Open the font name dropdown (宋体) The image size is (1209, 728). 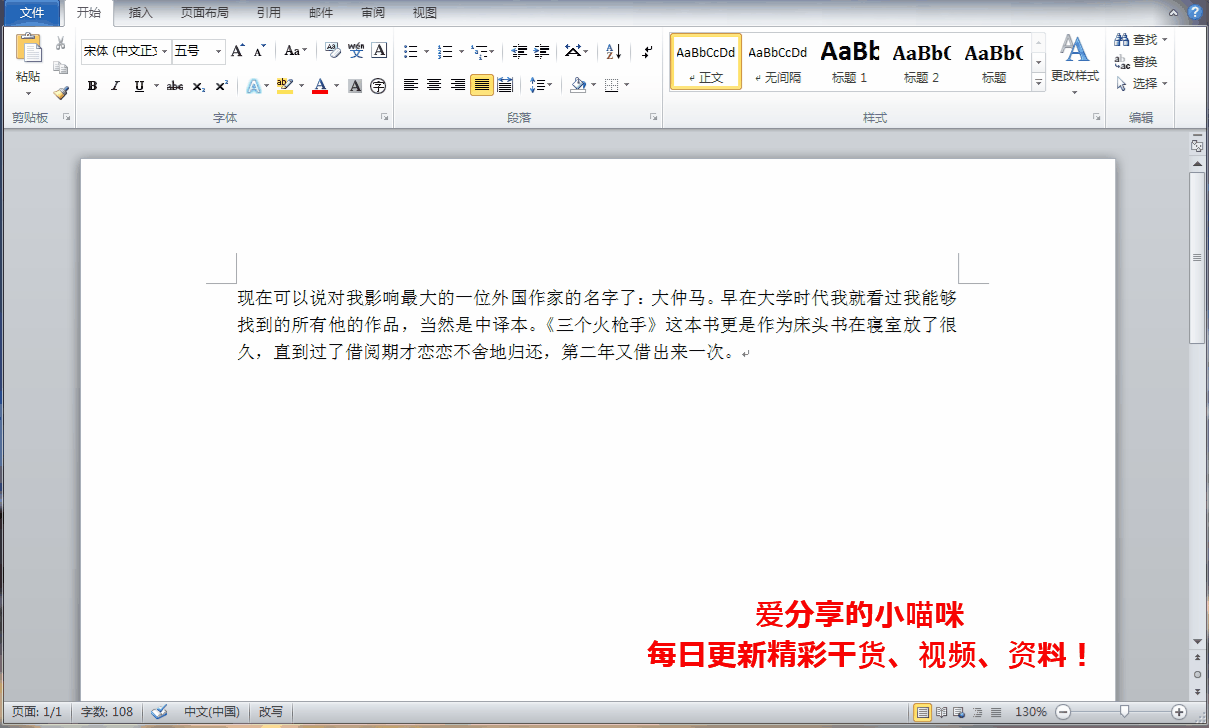(x=164, y=51)
